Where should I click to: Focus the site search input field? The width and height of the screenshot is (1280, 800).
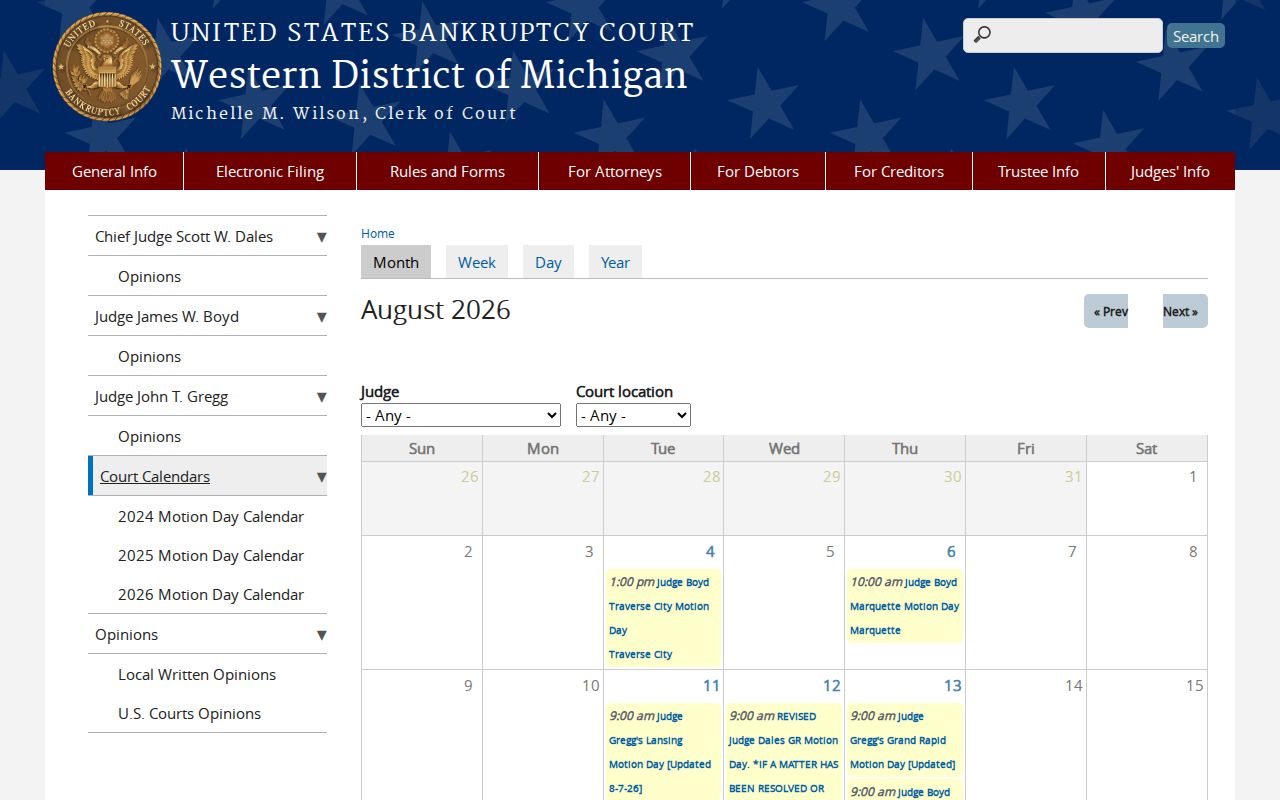point(1063,35)
